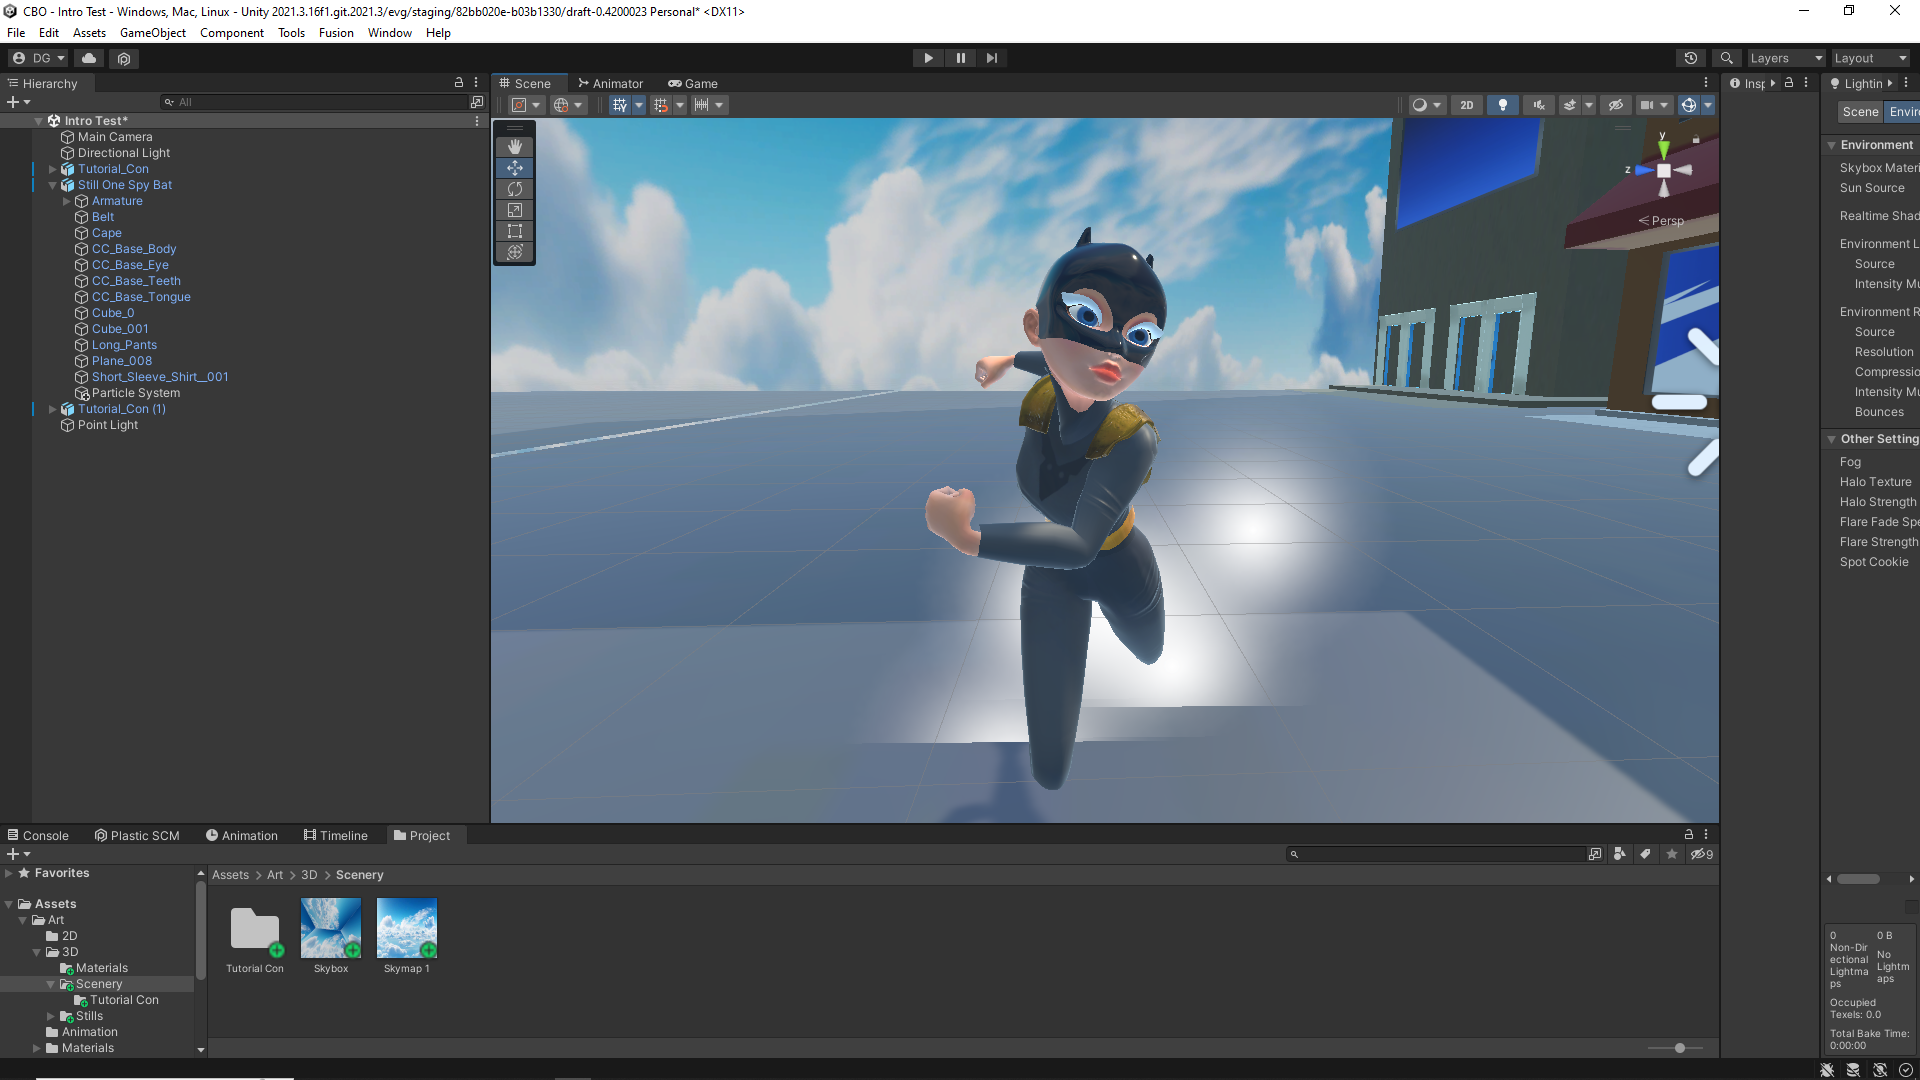Toggle Inspector panel lock
The image size is (1920, 1080).
click(1789, 83)
